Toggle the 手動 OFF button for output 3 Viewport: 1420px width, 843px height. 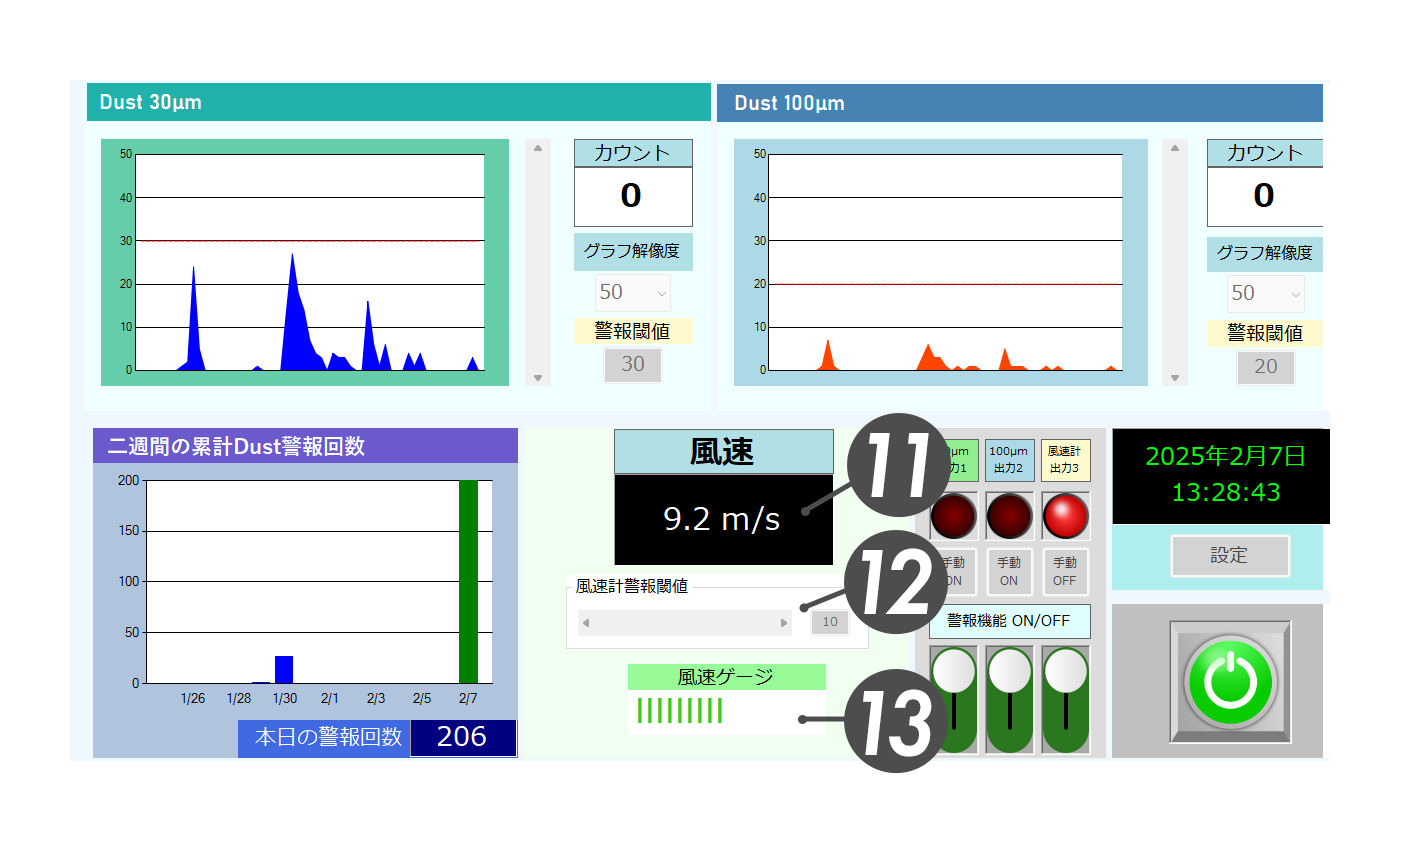coord(1065,571)
